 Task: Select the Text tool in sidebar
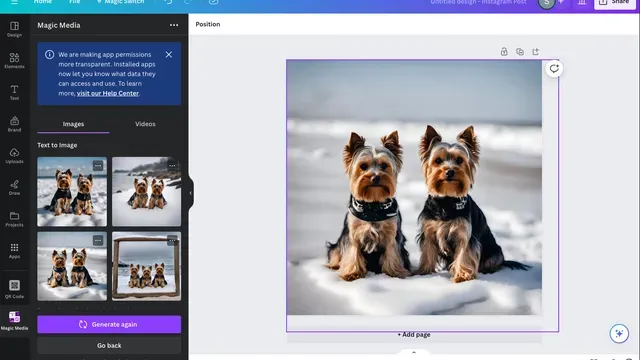tap(14, 93)
